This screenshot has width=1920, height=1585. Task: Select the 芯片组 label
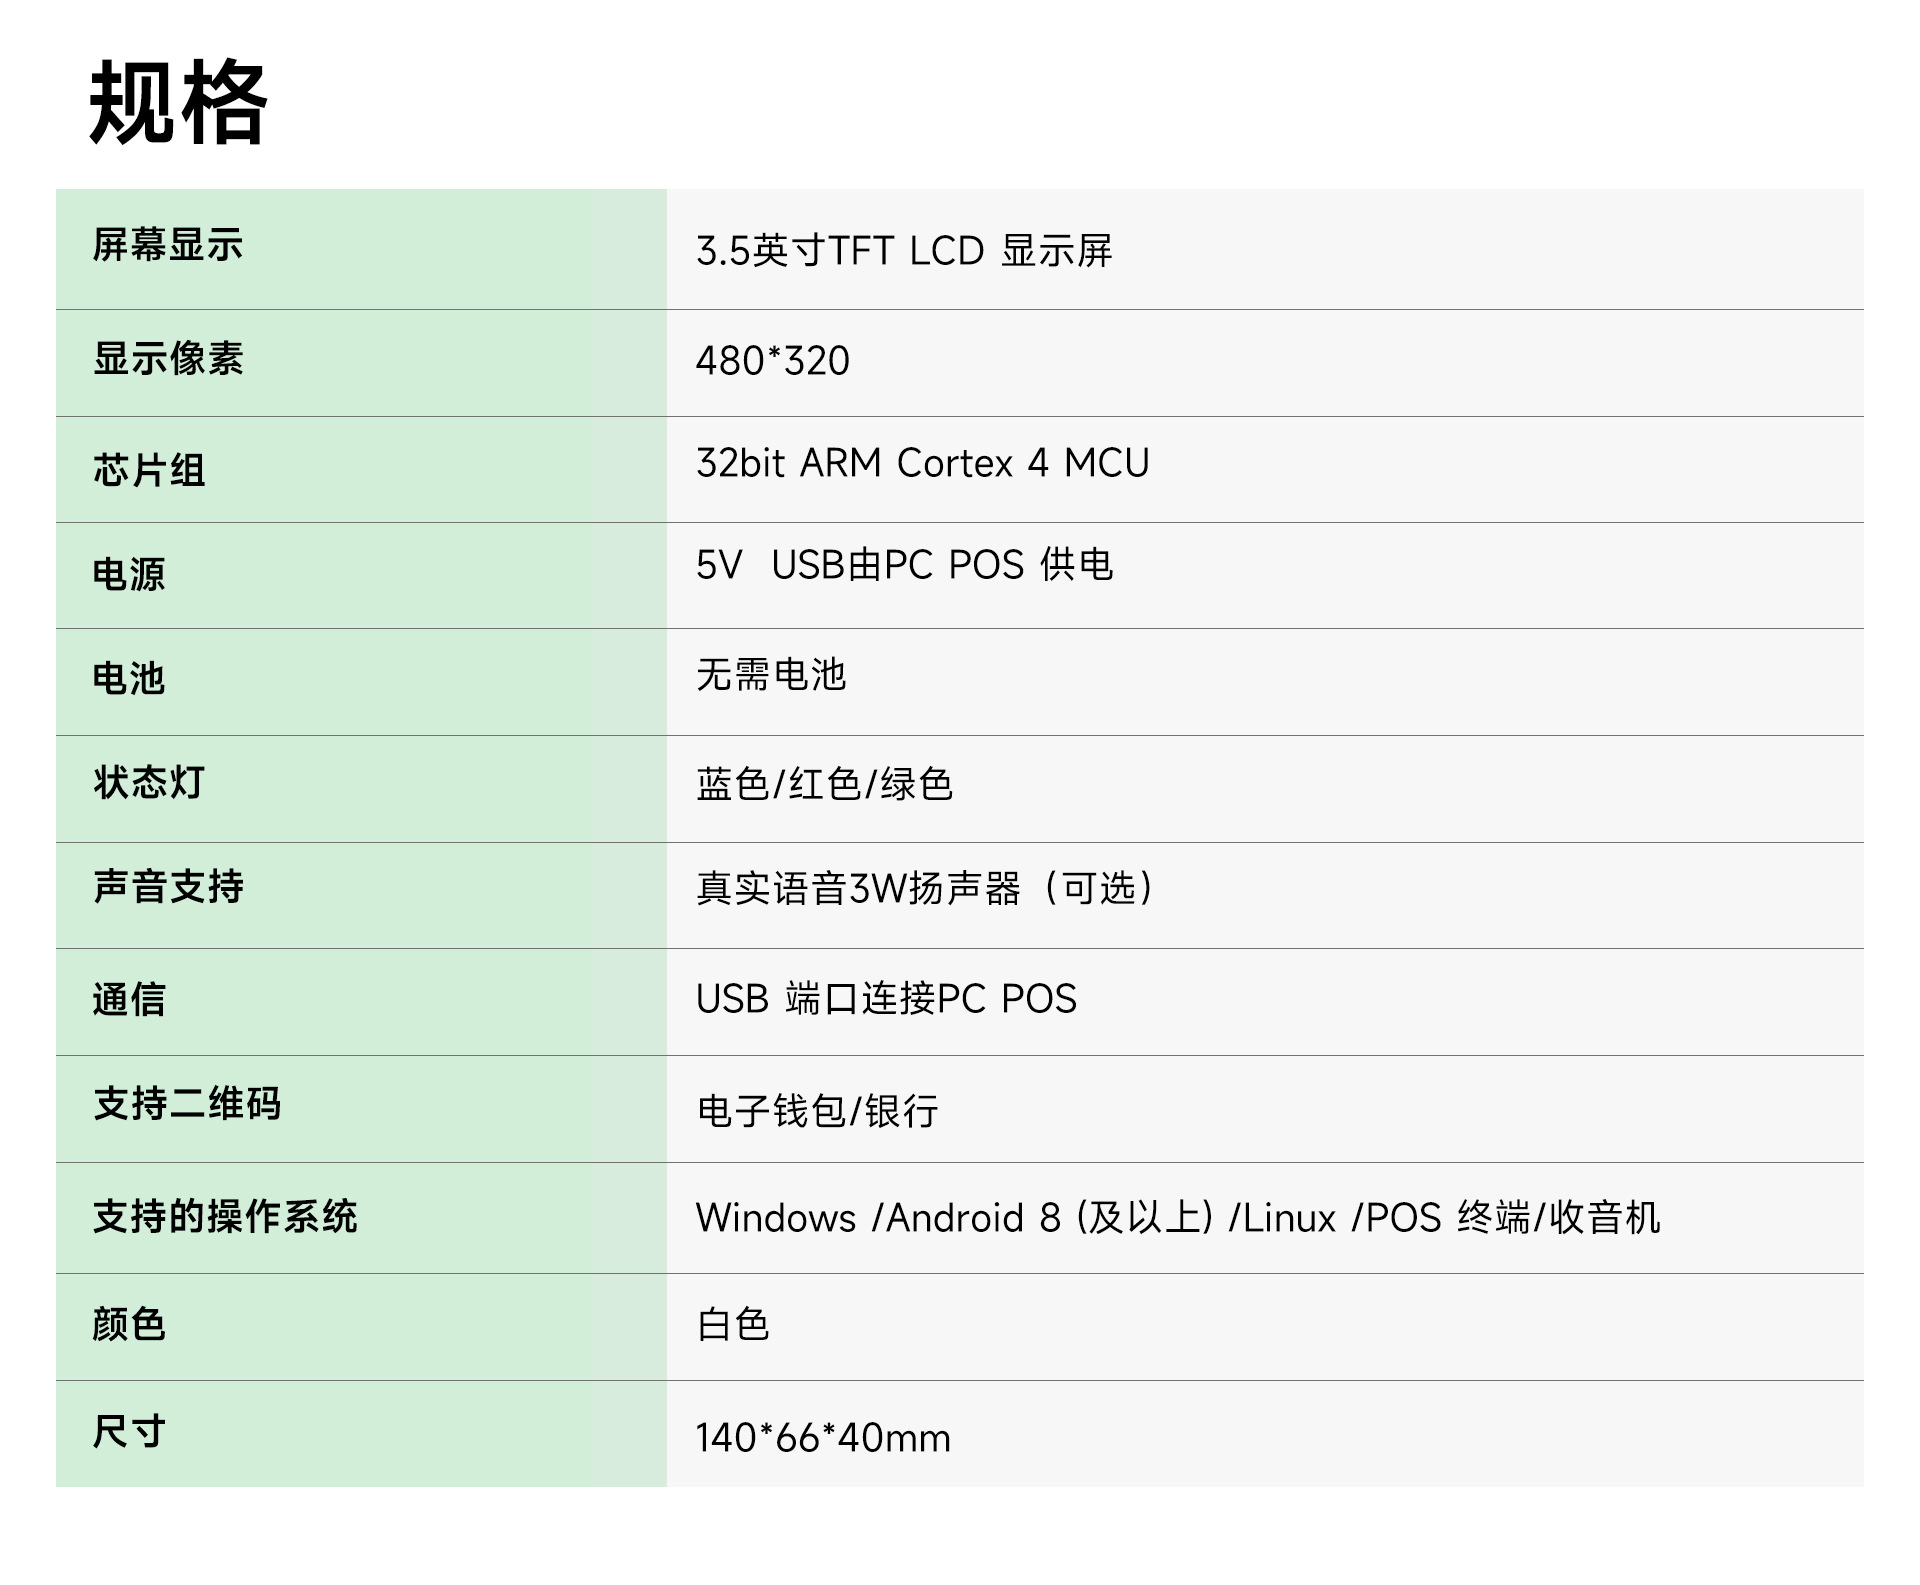click(149, 470)
